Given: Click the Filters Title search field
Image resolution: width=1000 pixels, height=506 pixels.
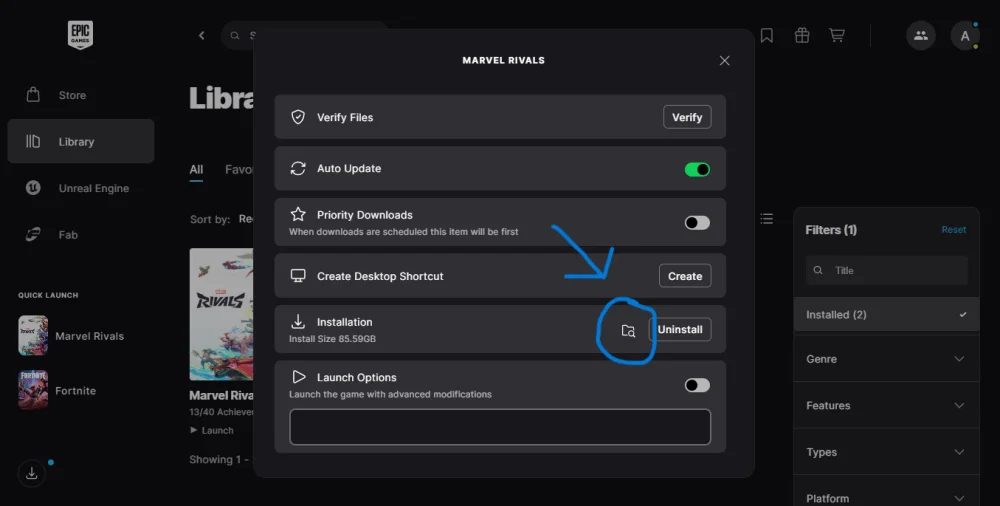Looking at the screenshot, I should [x=886, y=271].
